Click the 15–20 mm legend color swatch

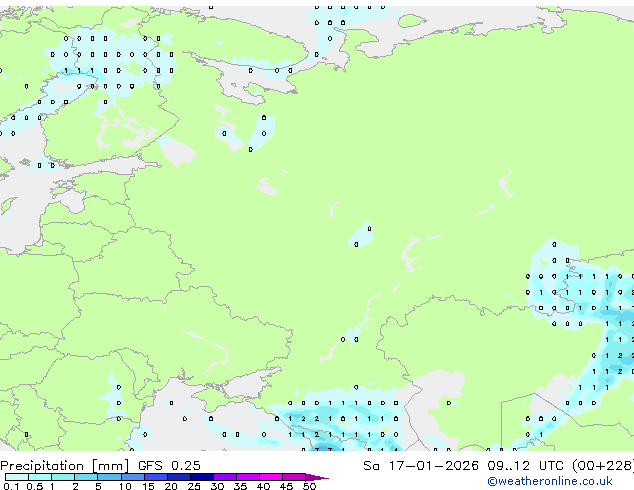(x=155, y=477)
